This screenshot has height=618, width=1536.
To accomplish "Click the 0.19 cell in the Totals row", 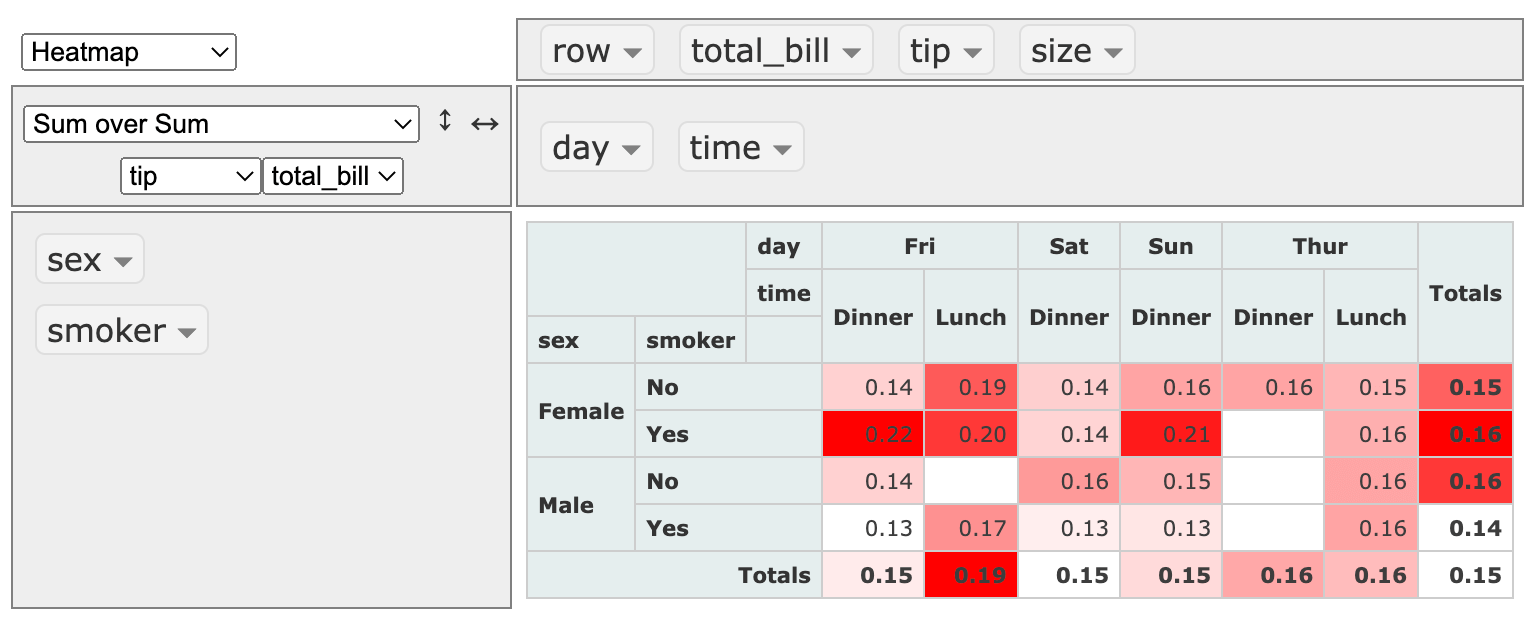I will [x=969, y=574].
